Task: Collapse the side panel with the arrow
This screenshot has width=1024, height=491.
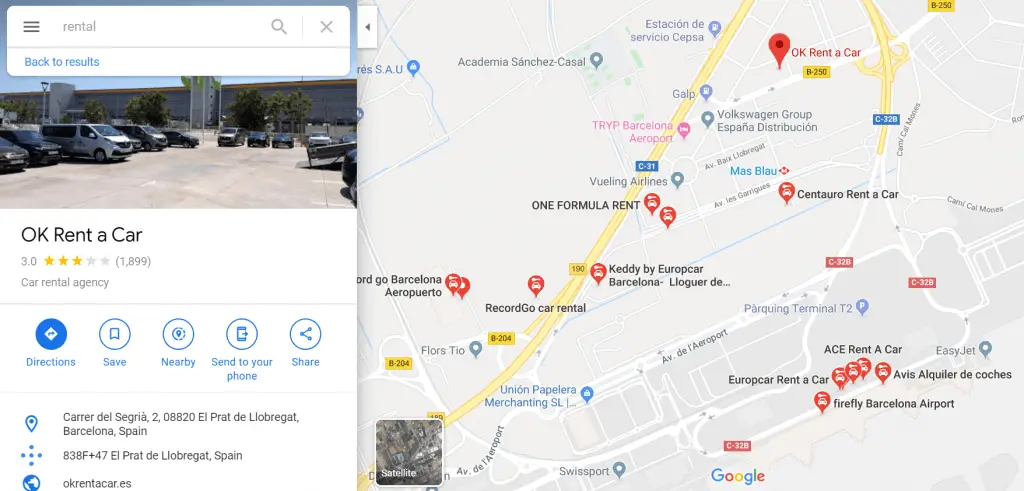Action: point(367,27)
